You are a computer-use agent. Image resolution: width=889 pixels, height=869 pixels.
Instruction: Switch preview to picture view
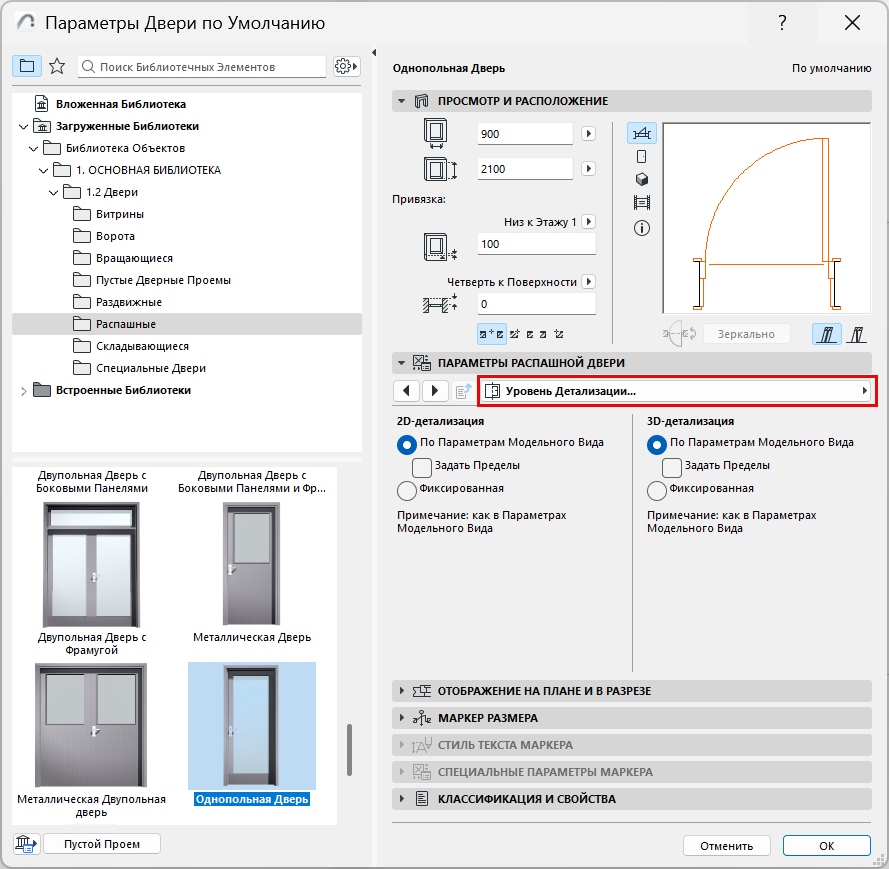(x=642, y=202)
